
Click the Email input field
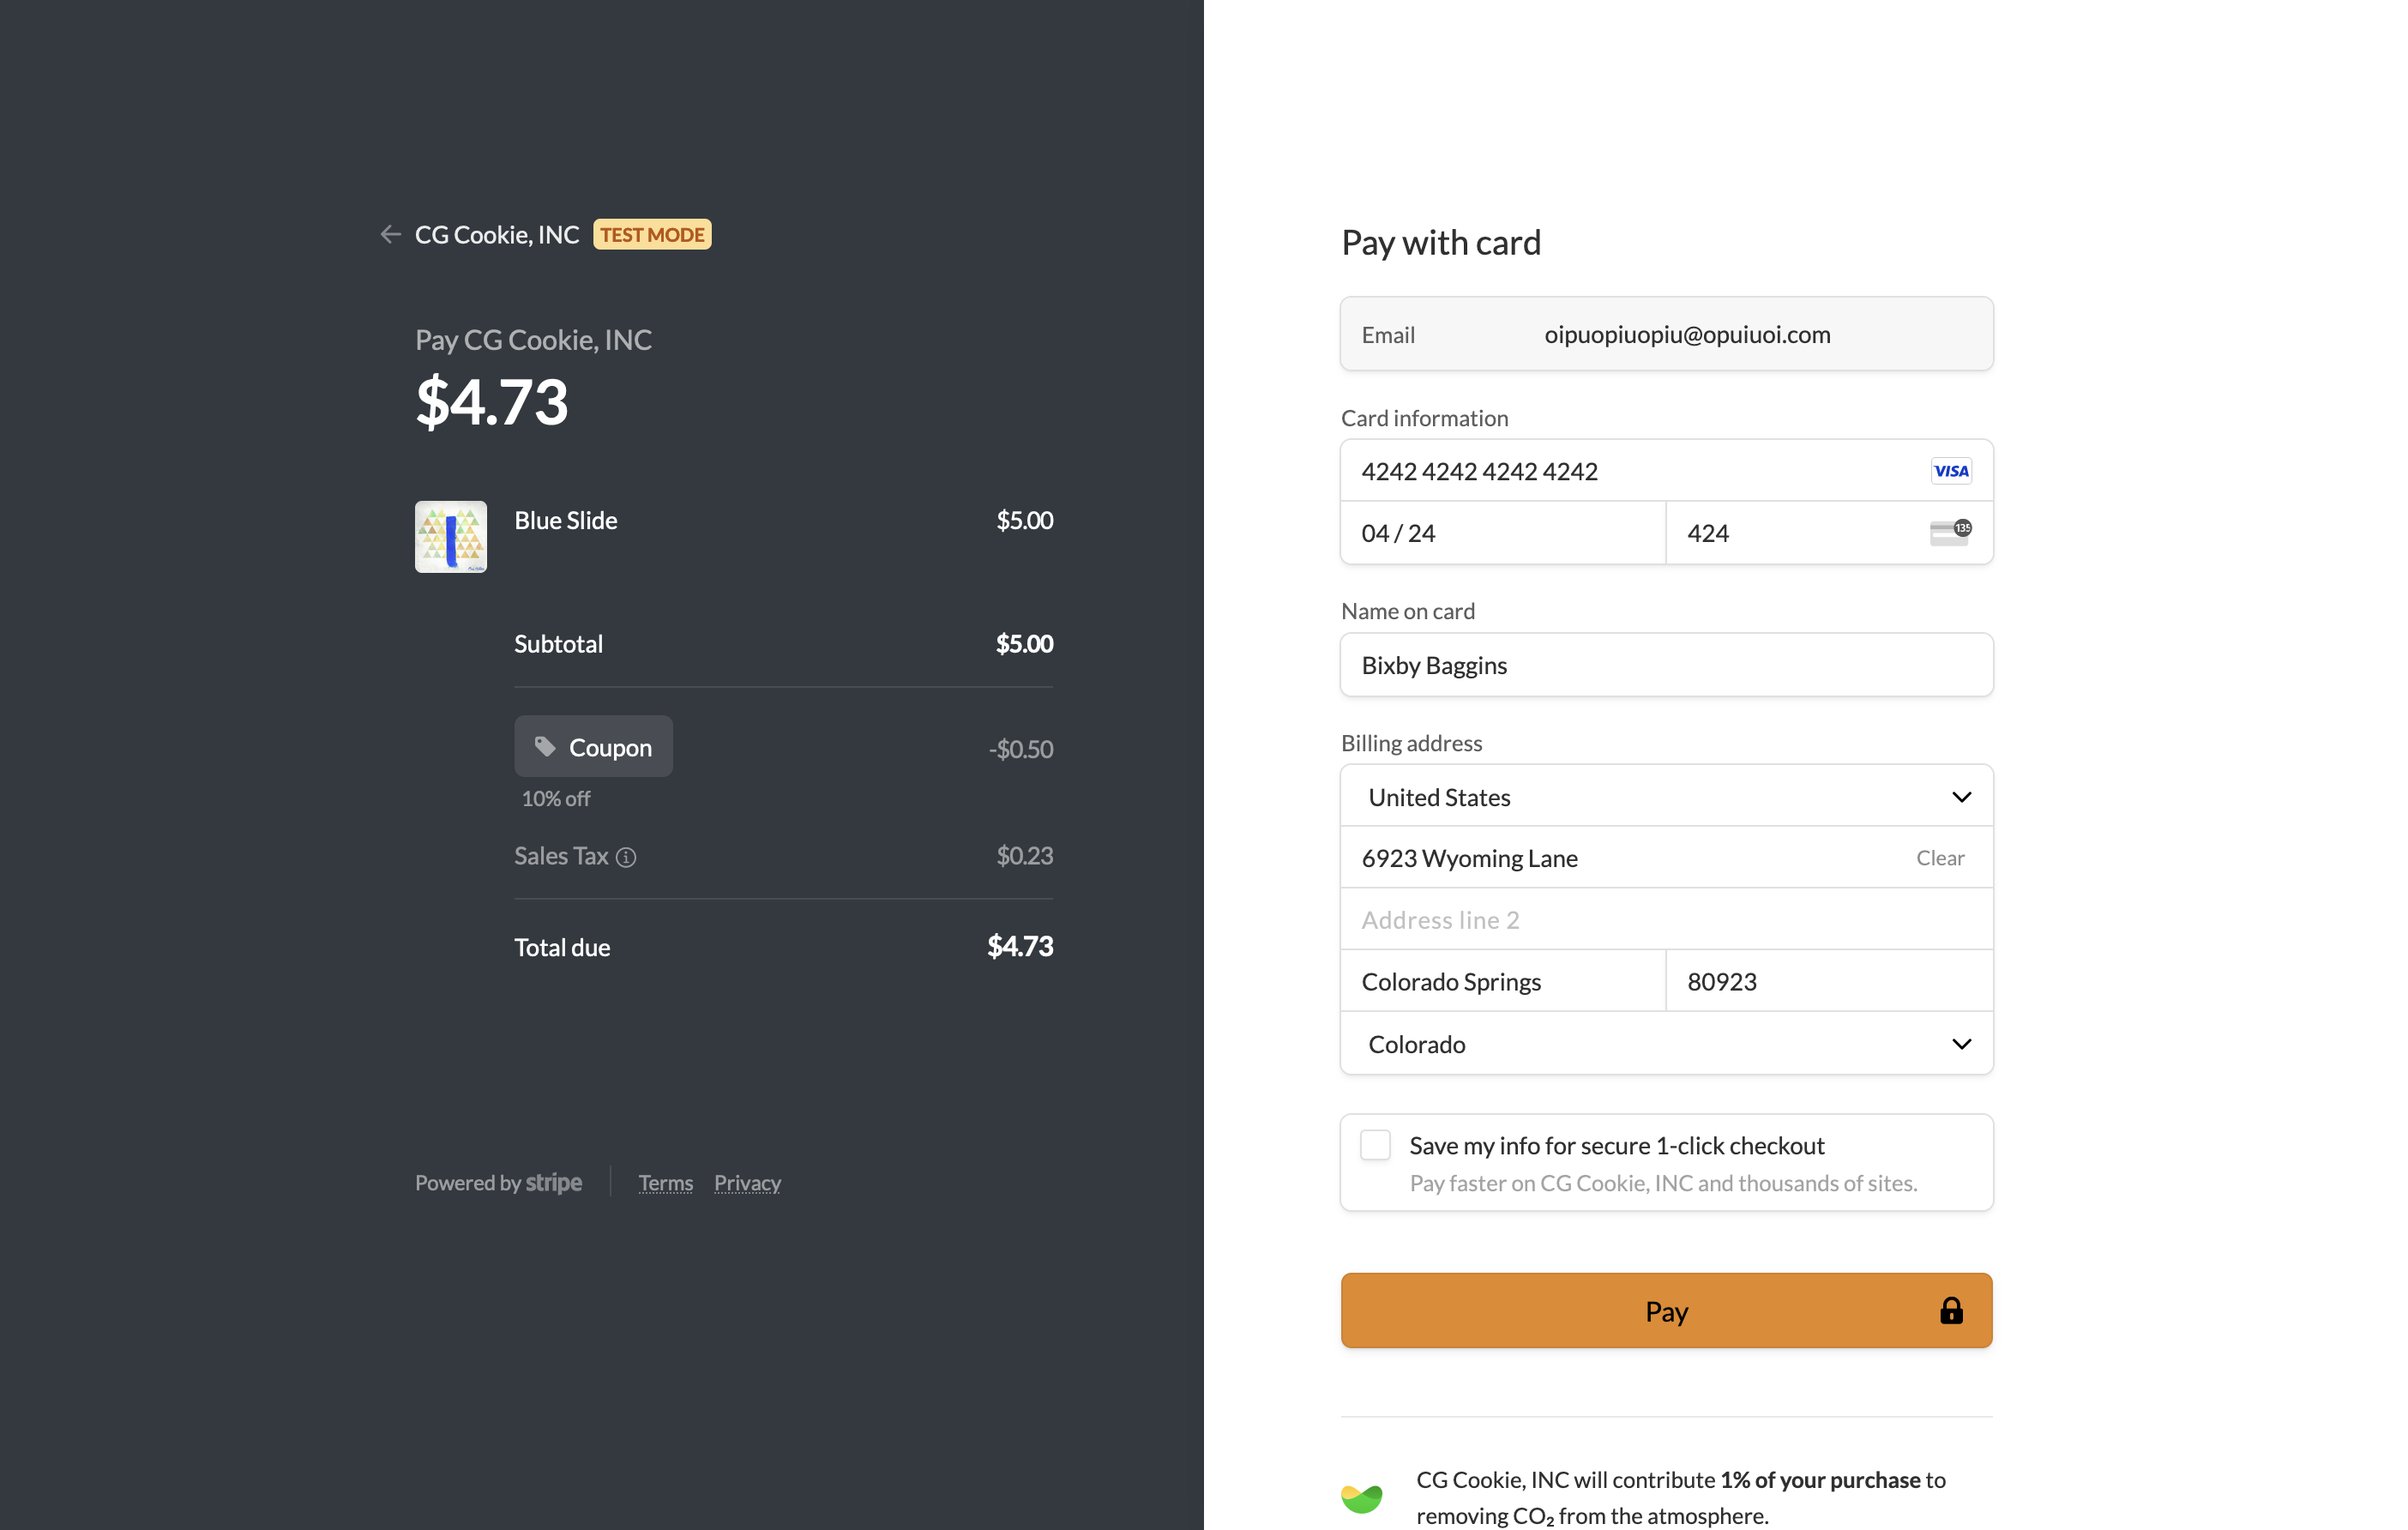pos(1666,334)
